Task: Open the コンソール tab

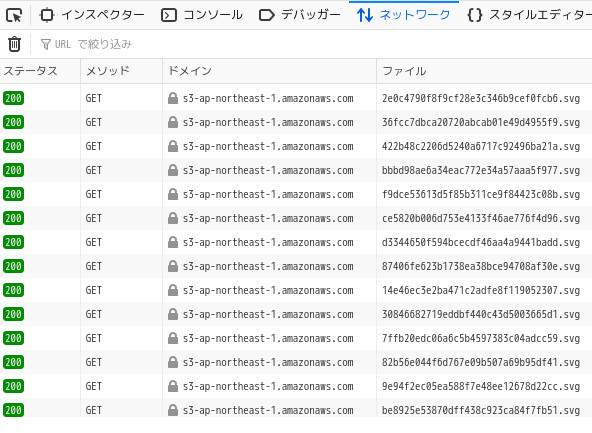Action: tap(202, 15)
